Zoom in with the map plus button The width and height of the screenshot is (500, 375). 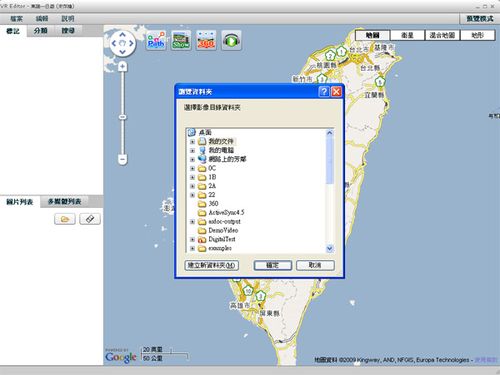pyautogui.click(x=122, y=67)
